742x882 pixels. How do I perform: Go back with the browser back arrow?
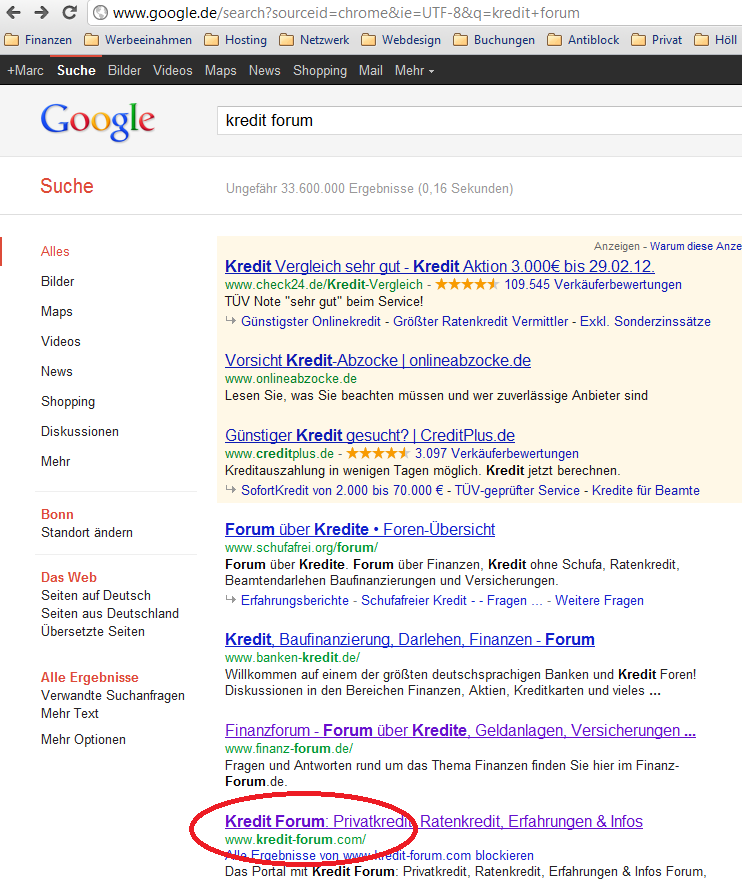coord(14,12)
